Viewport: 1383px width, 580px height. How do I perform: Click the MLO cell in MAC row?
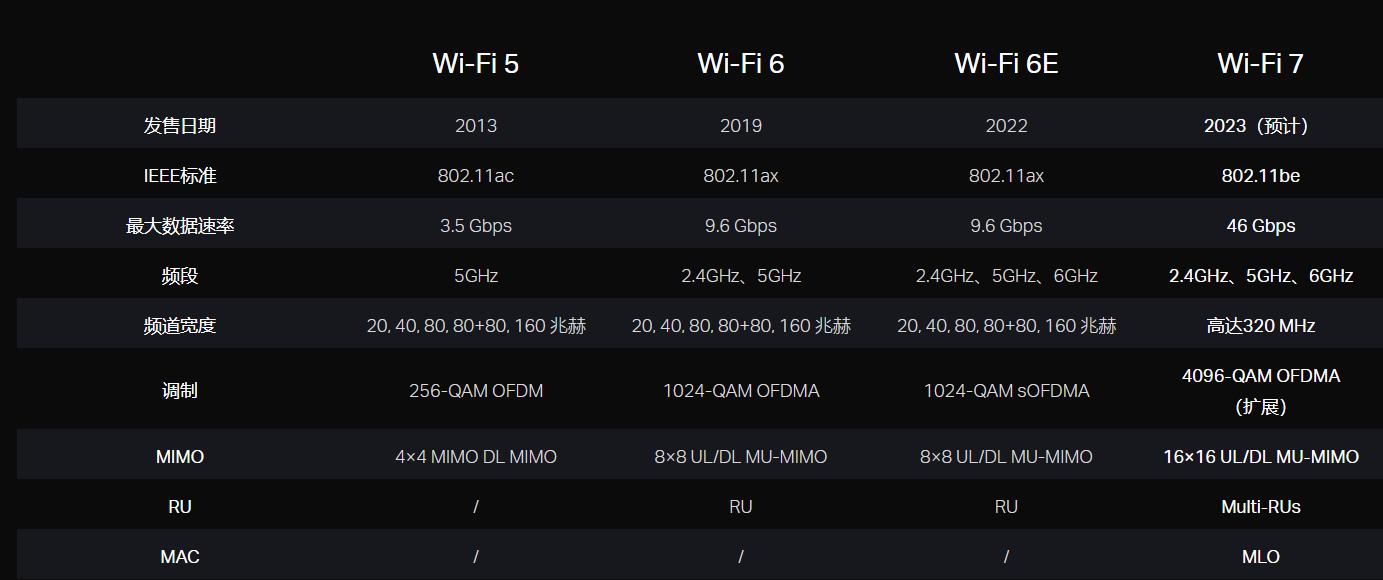pos(1260,557)
